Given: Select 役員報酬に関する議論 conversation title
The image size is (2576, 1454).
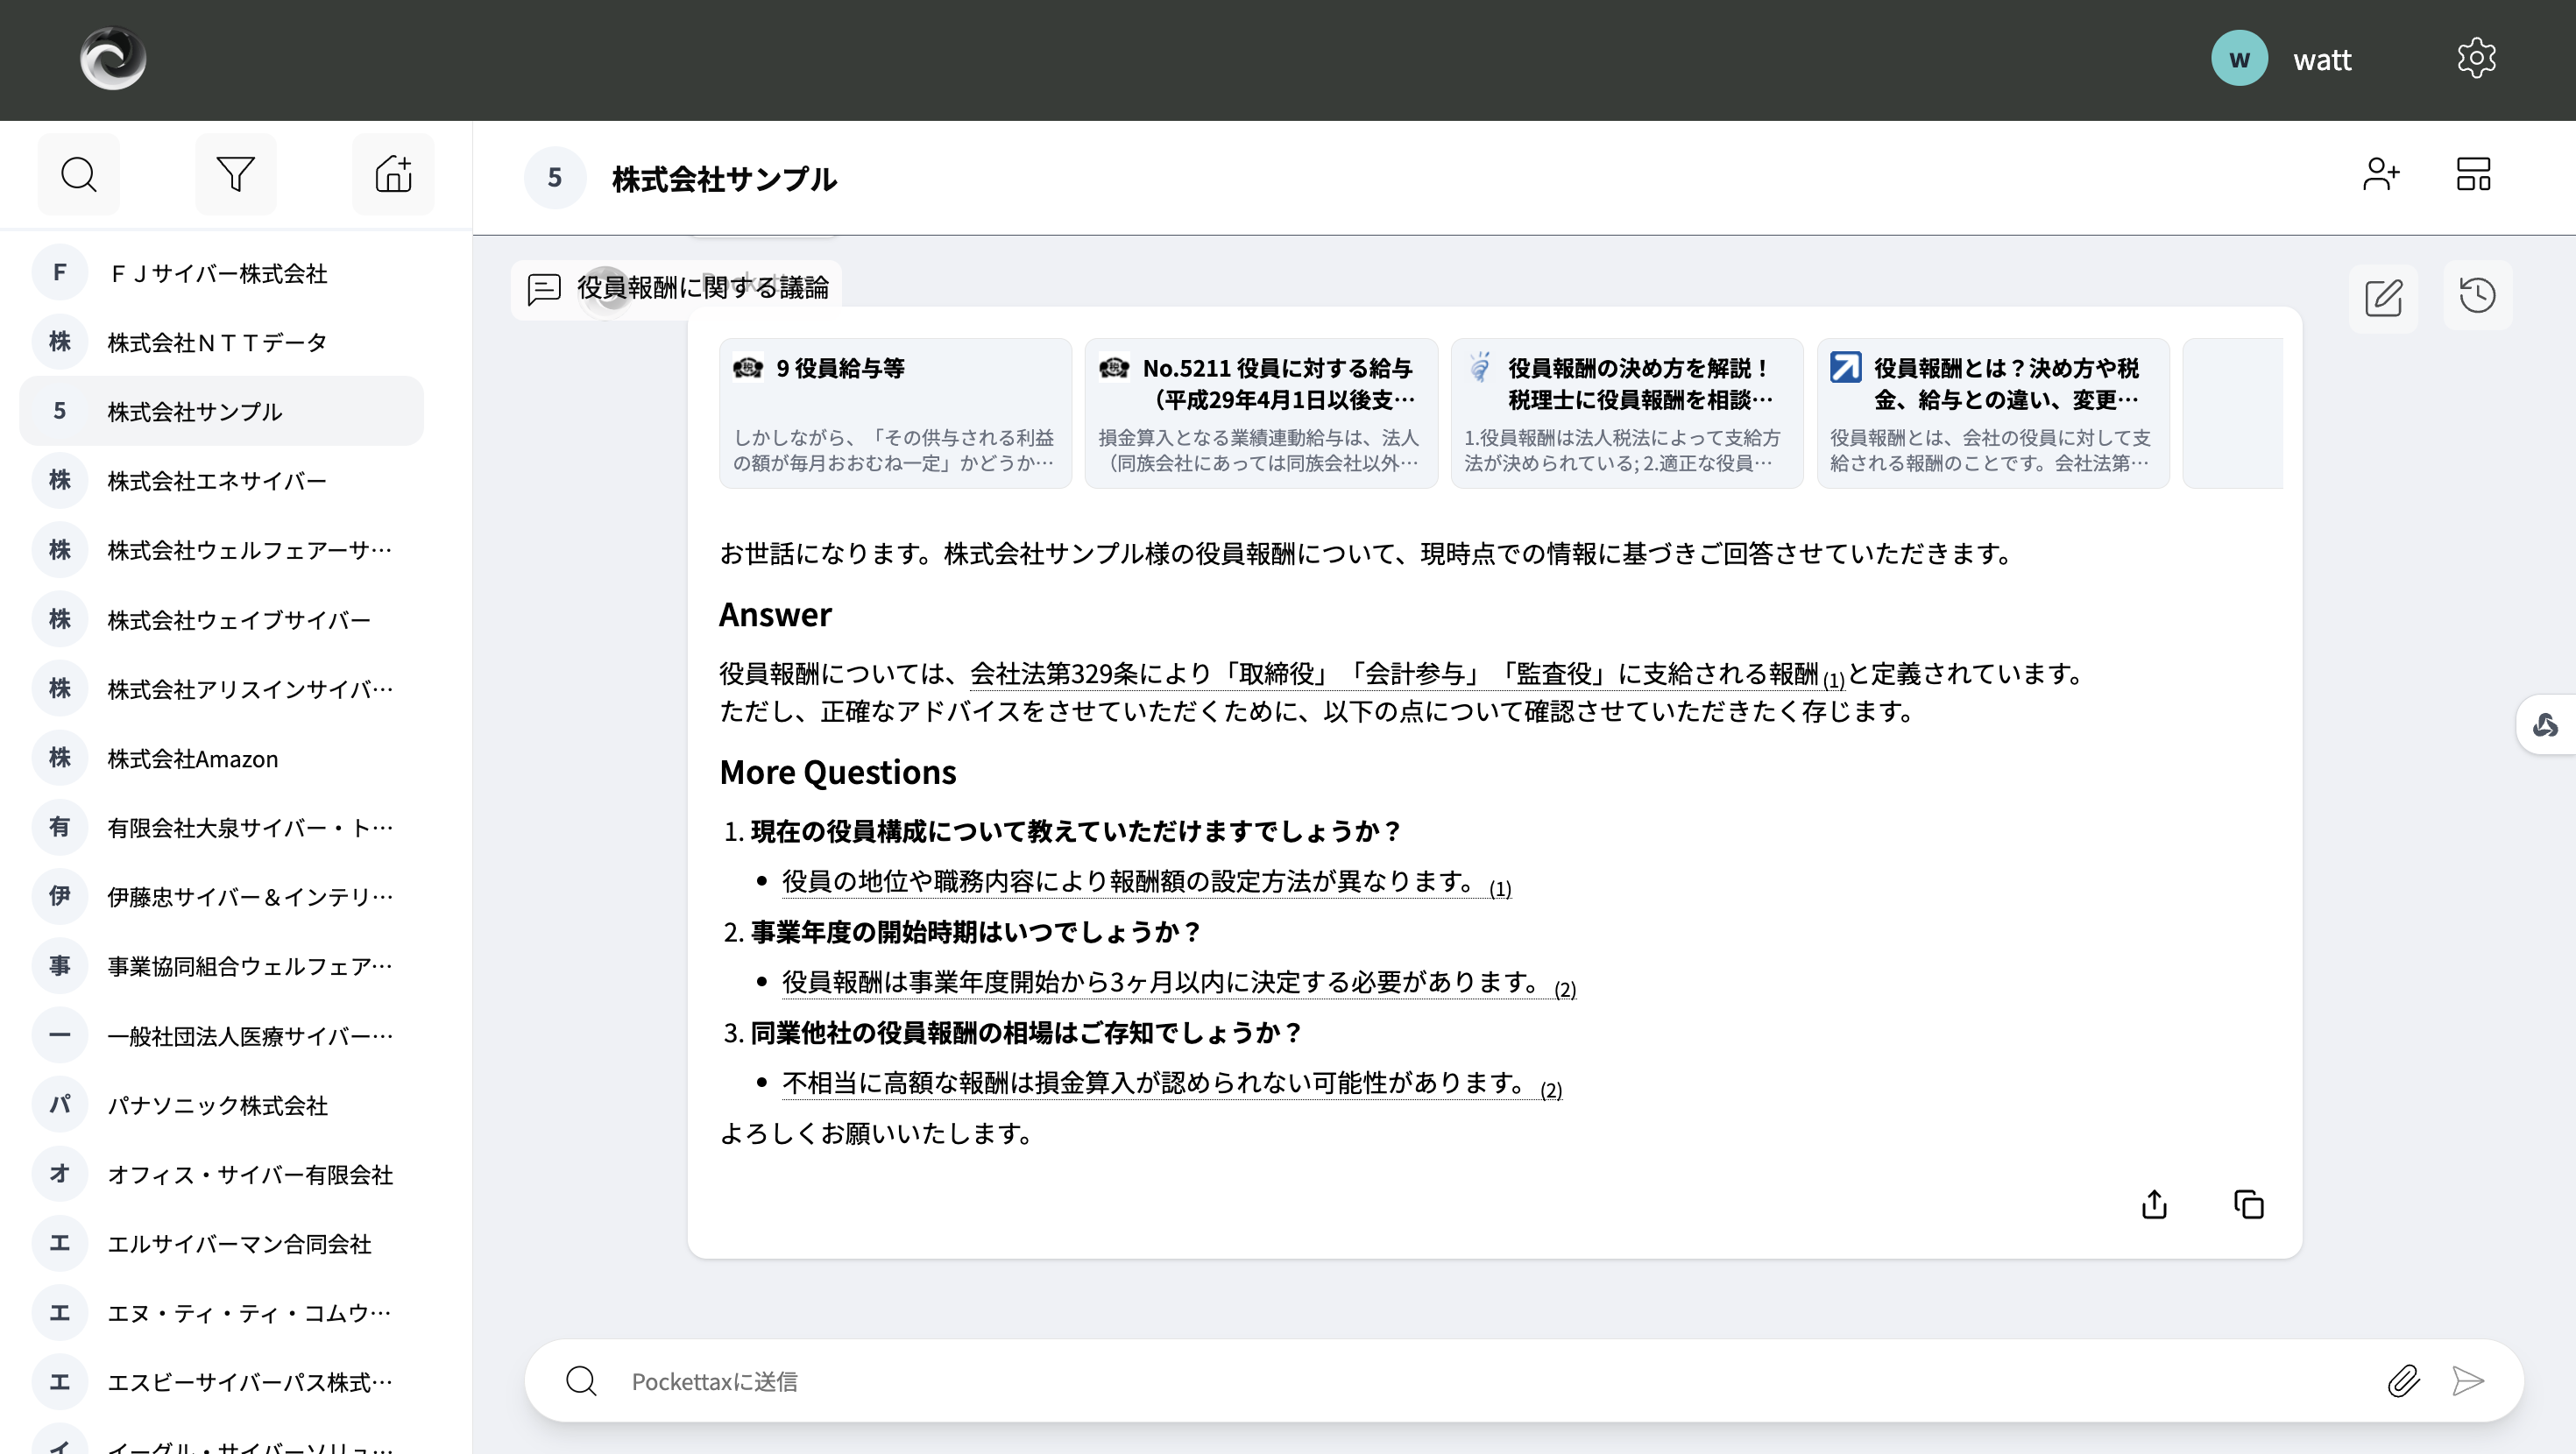Looking at the screenshot, I should pos(703,288).
